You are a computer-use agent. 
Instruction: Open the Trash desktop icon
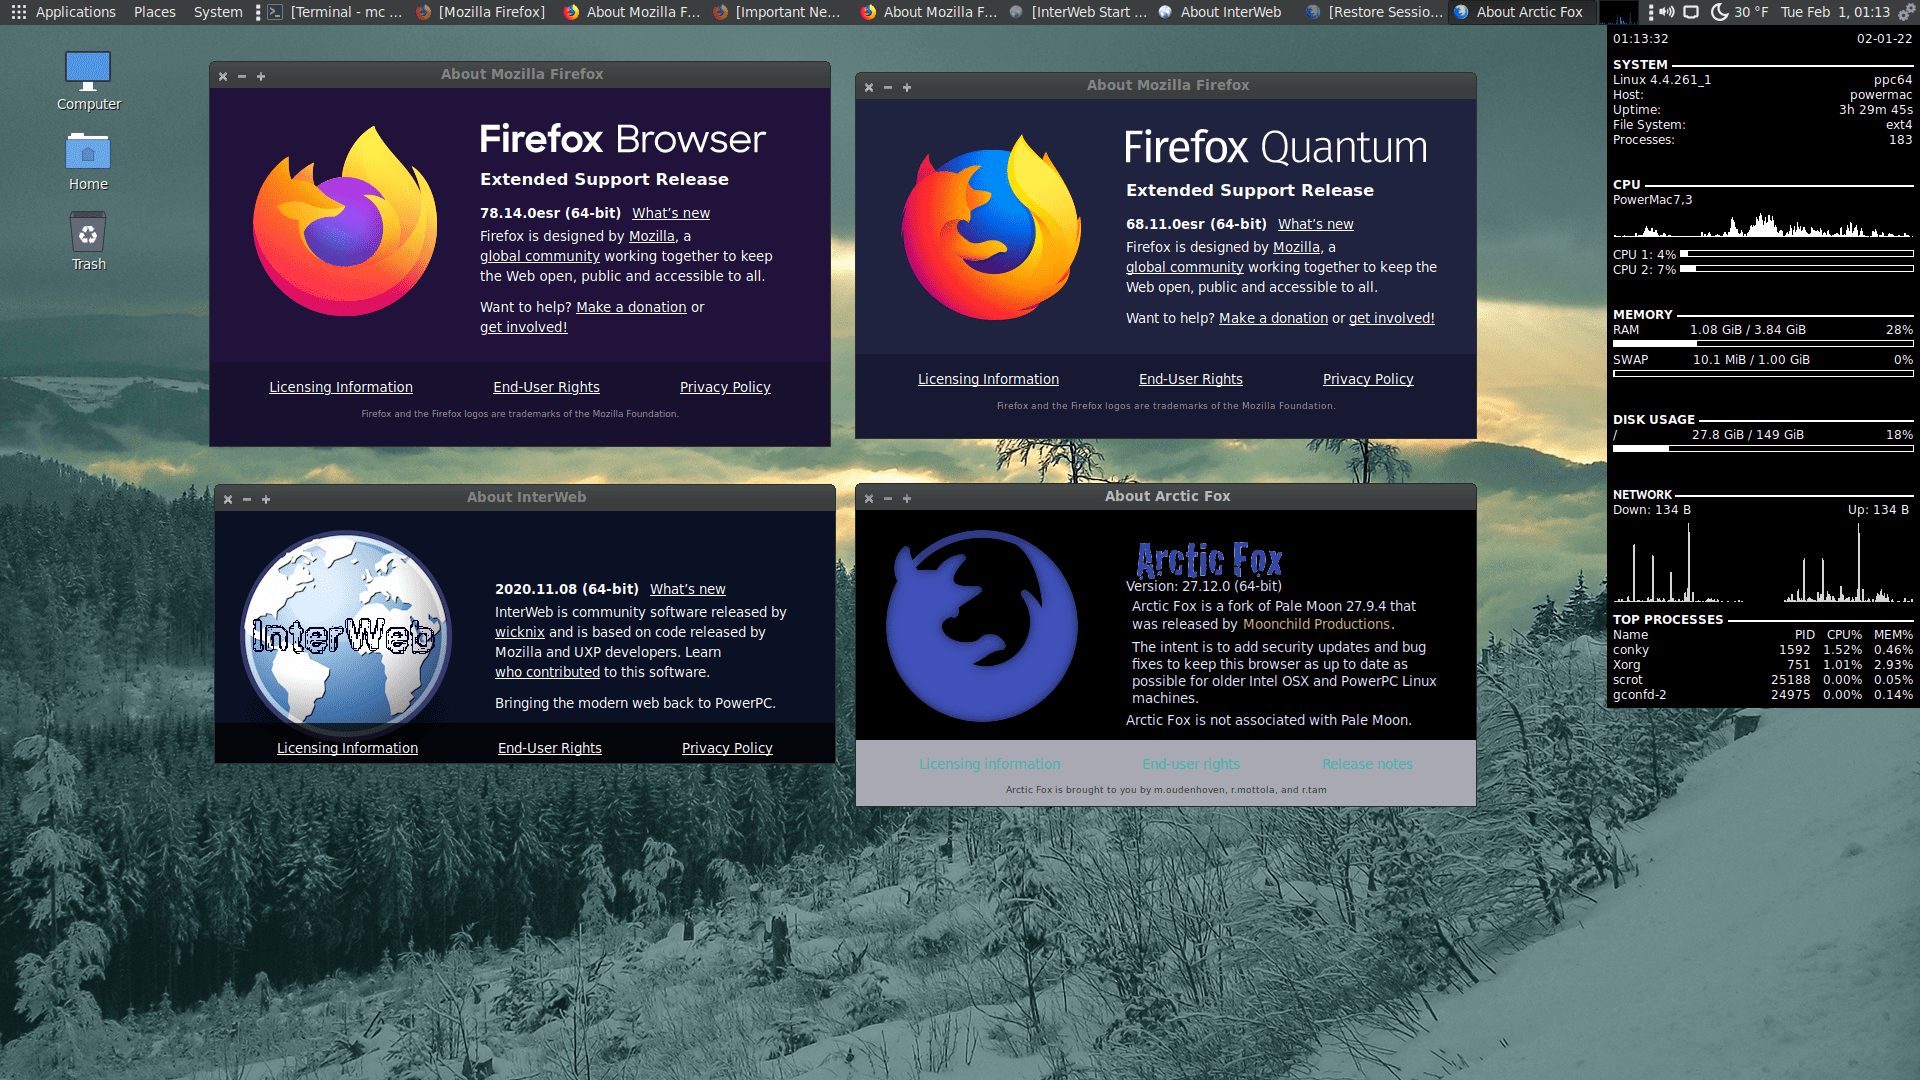coord(88,233)
